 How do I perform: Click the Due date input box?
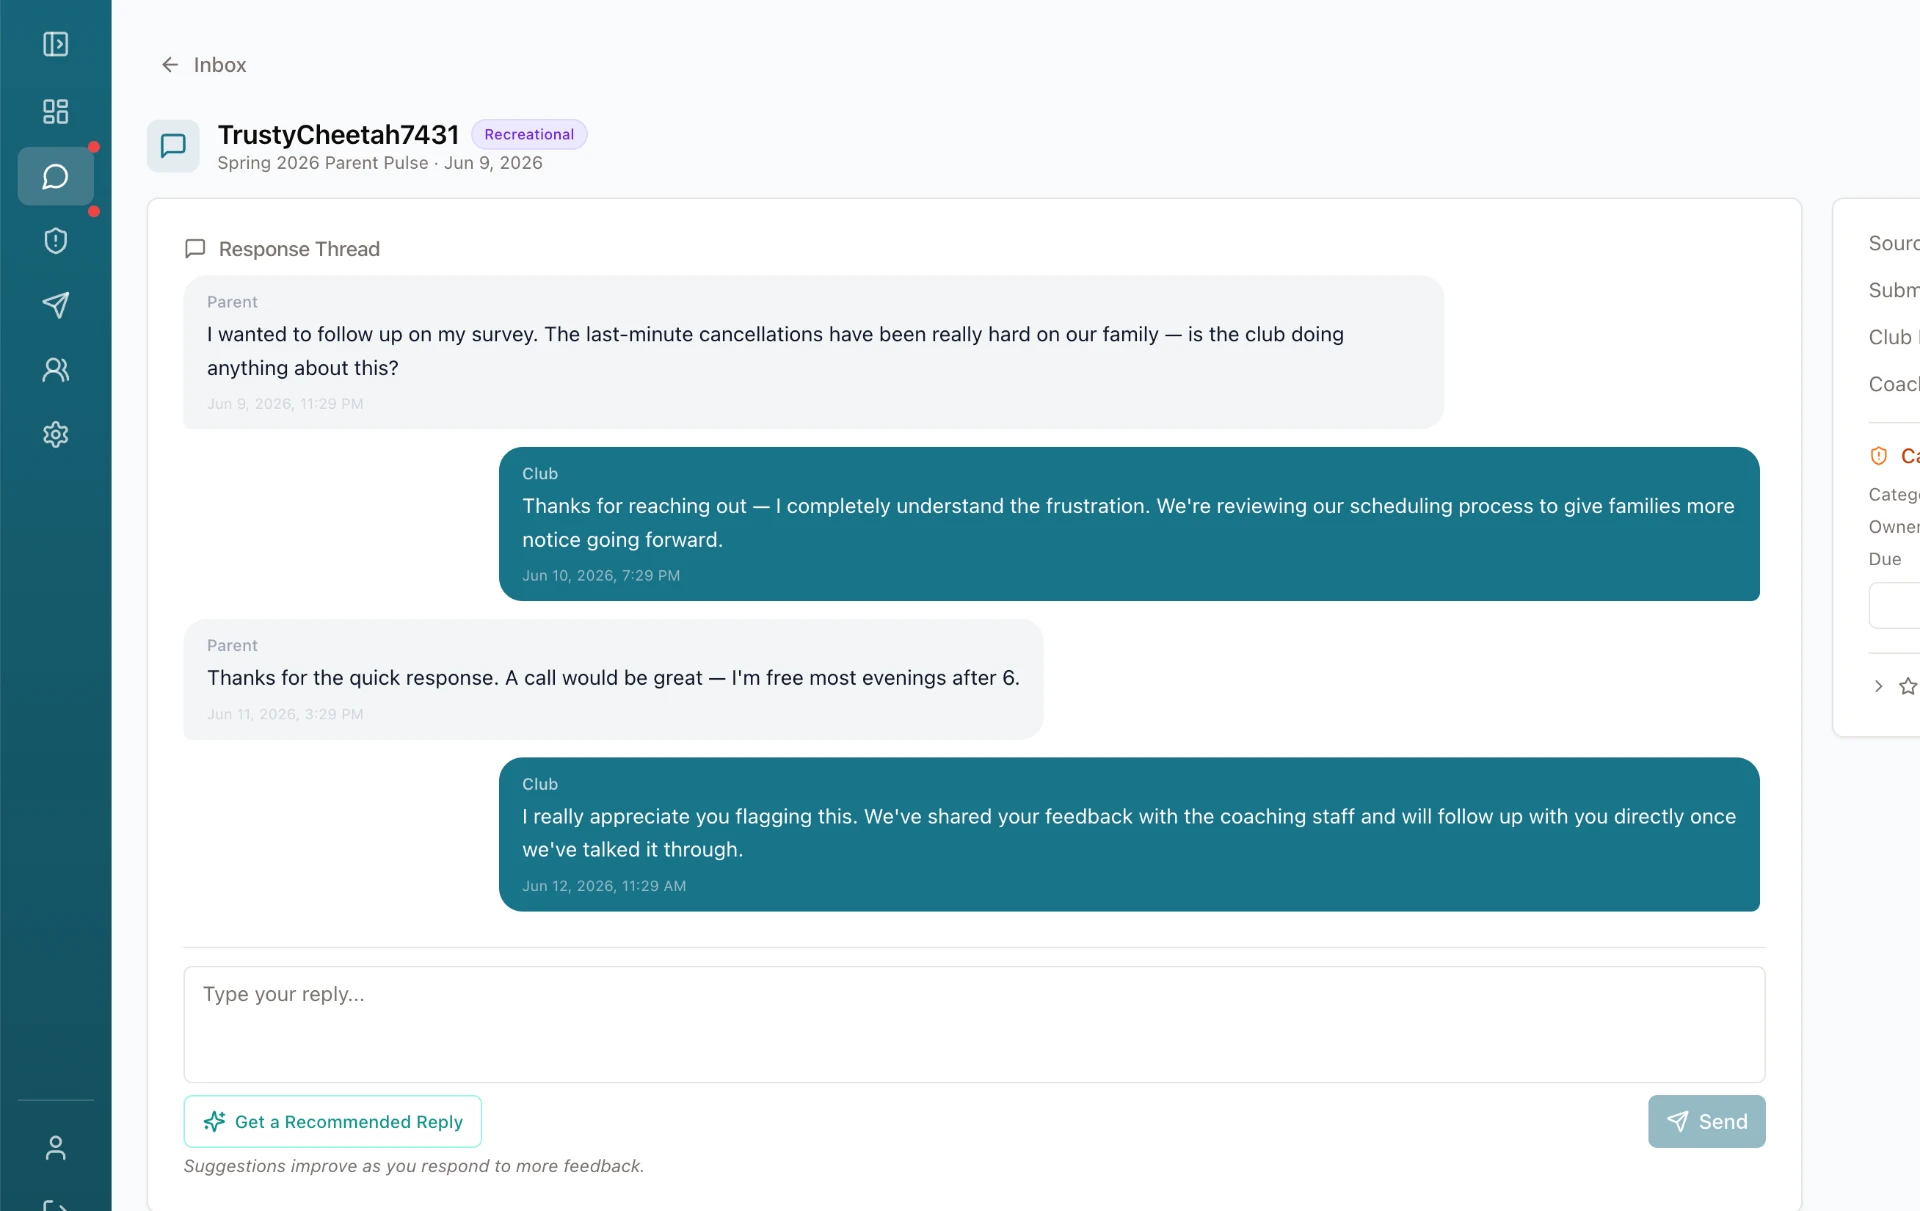point(1895,605)
